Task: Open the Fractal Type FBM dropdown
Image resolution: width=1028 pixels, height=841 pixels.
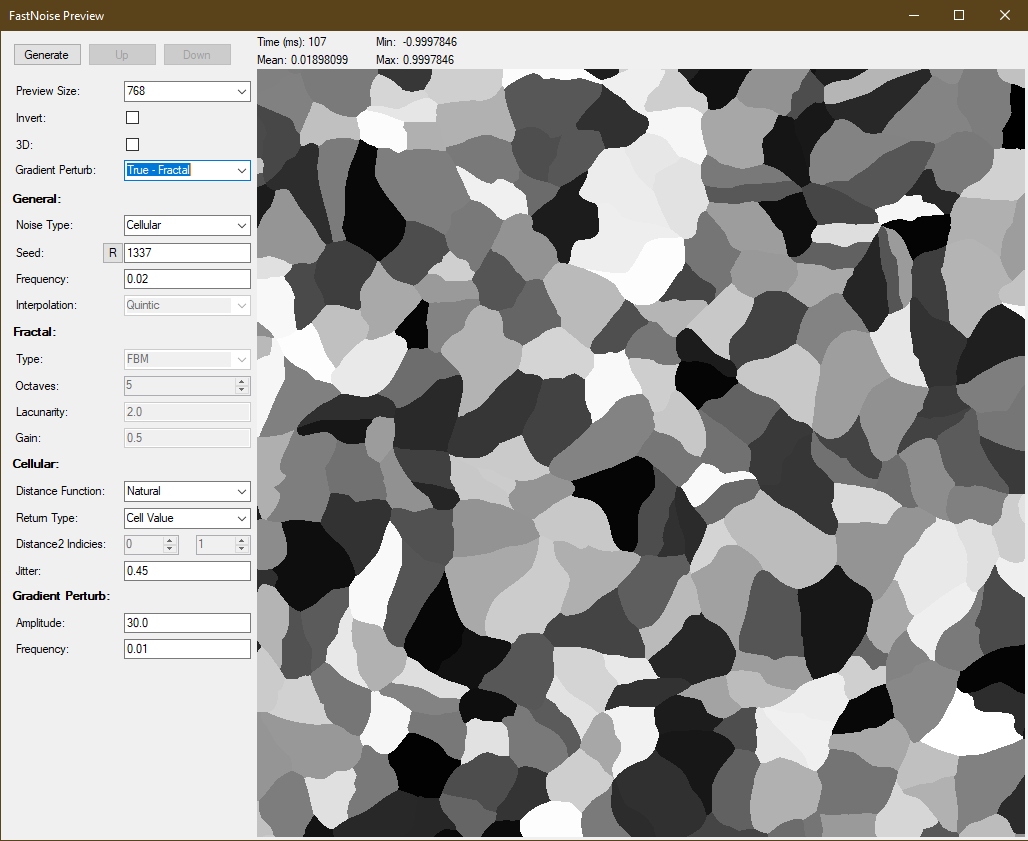Action: click(x=187, y=359)
